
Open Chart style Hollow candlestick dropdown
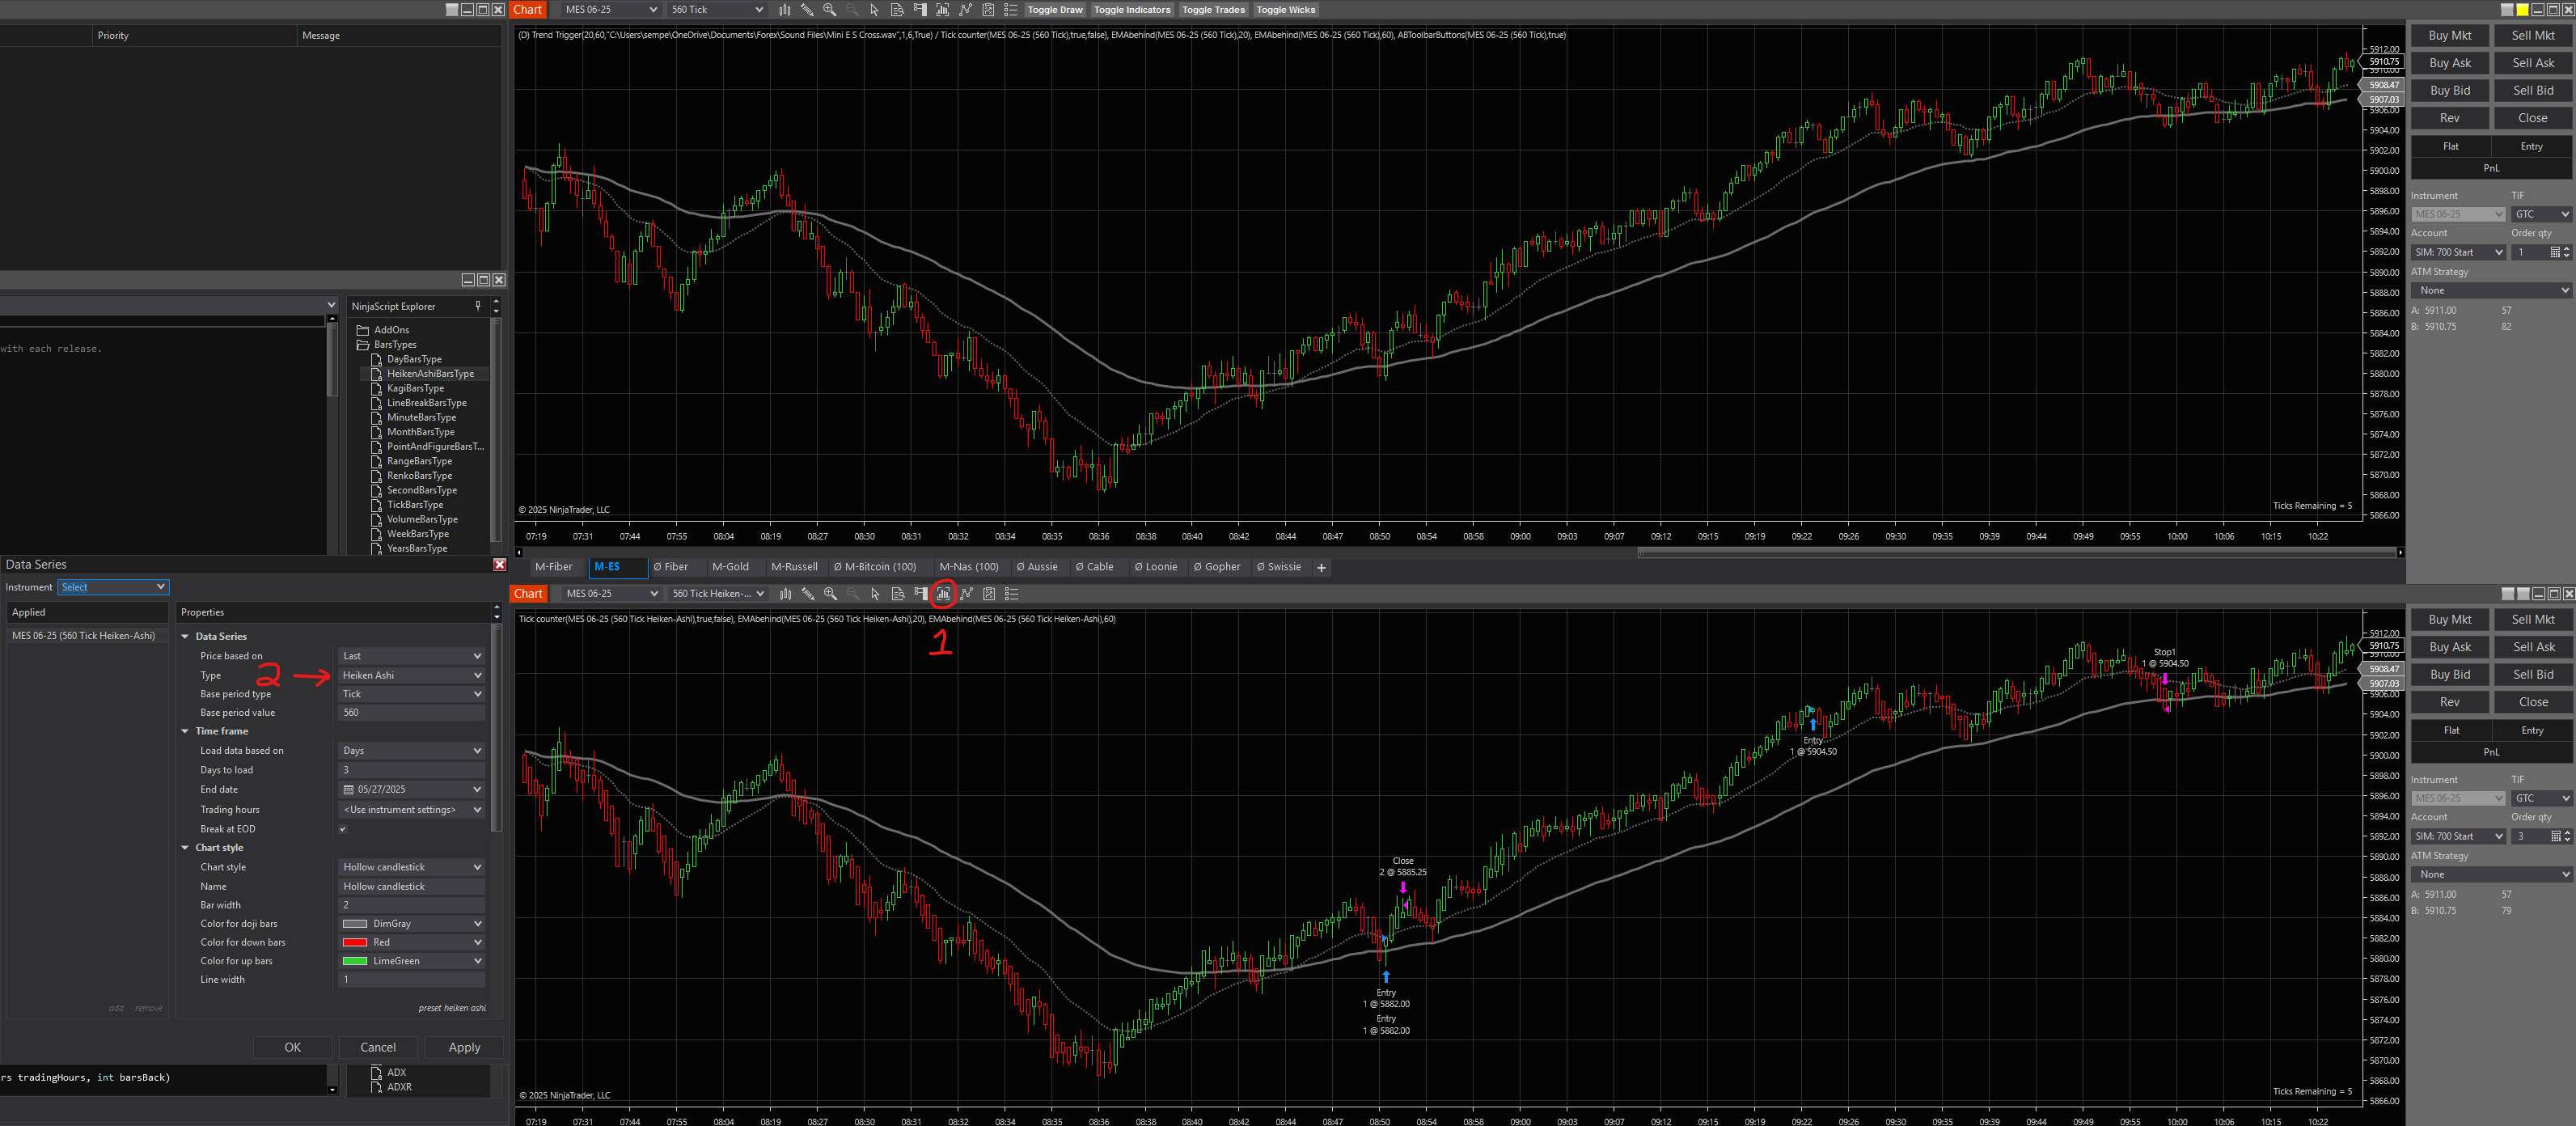[x=411, y=867]
